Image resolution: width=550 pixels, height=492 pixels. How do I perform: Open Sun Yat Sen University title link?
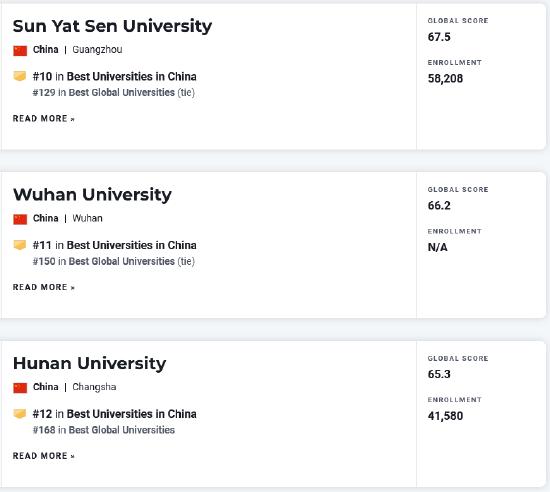click(112, 26)
